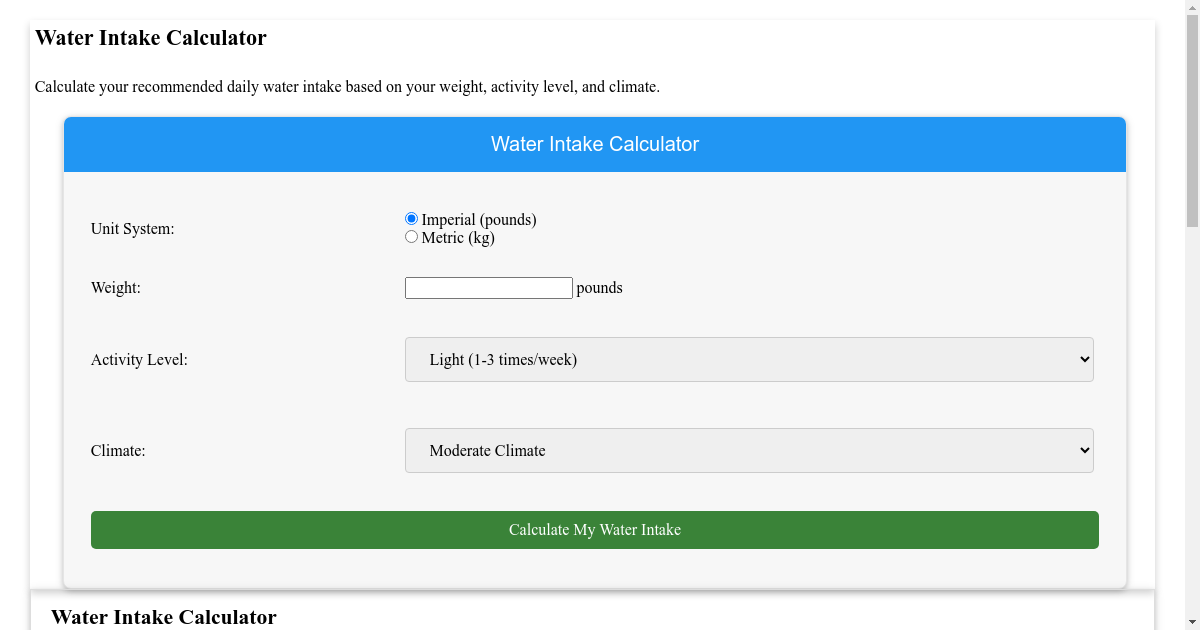Click the Water Intake Calculator page heading

pyautogui.click(x=150, y=38)
